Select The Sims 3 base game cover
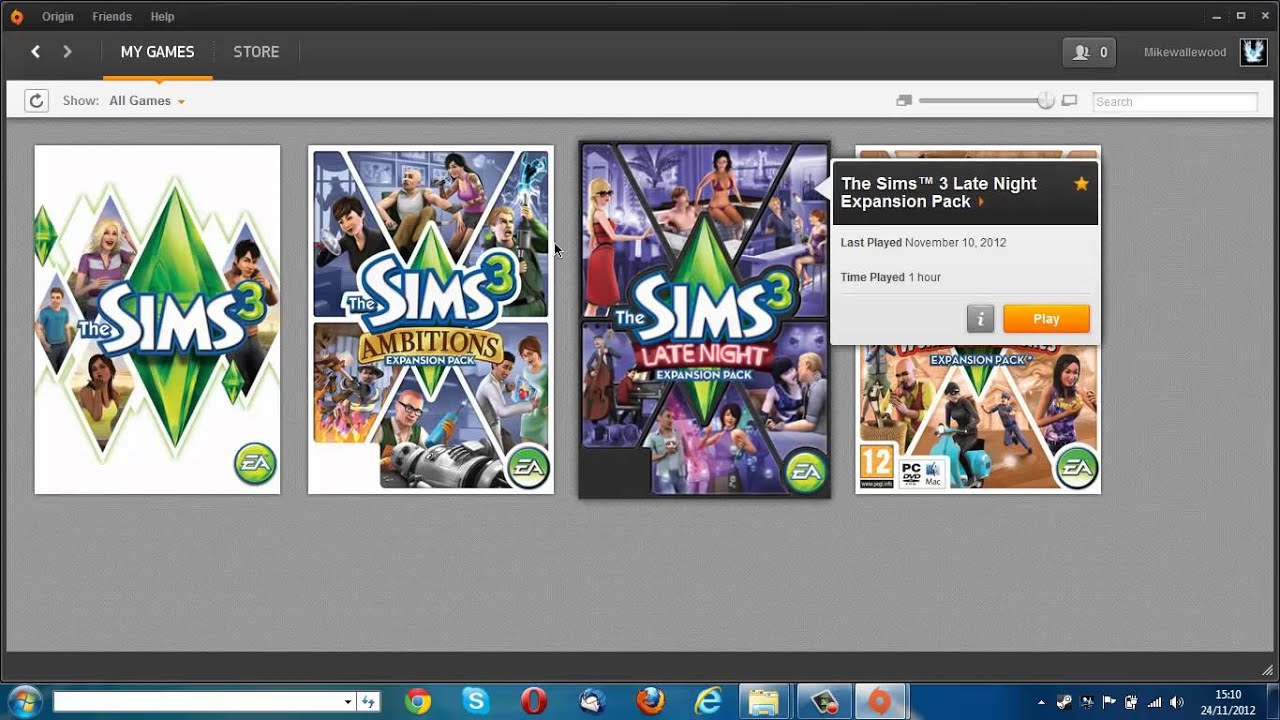1280x720 pixels. point(157,320)
